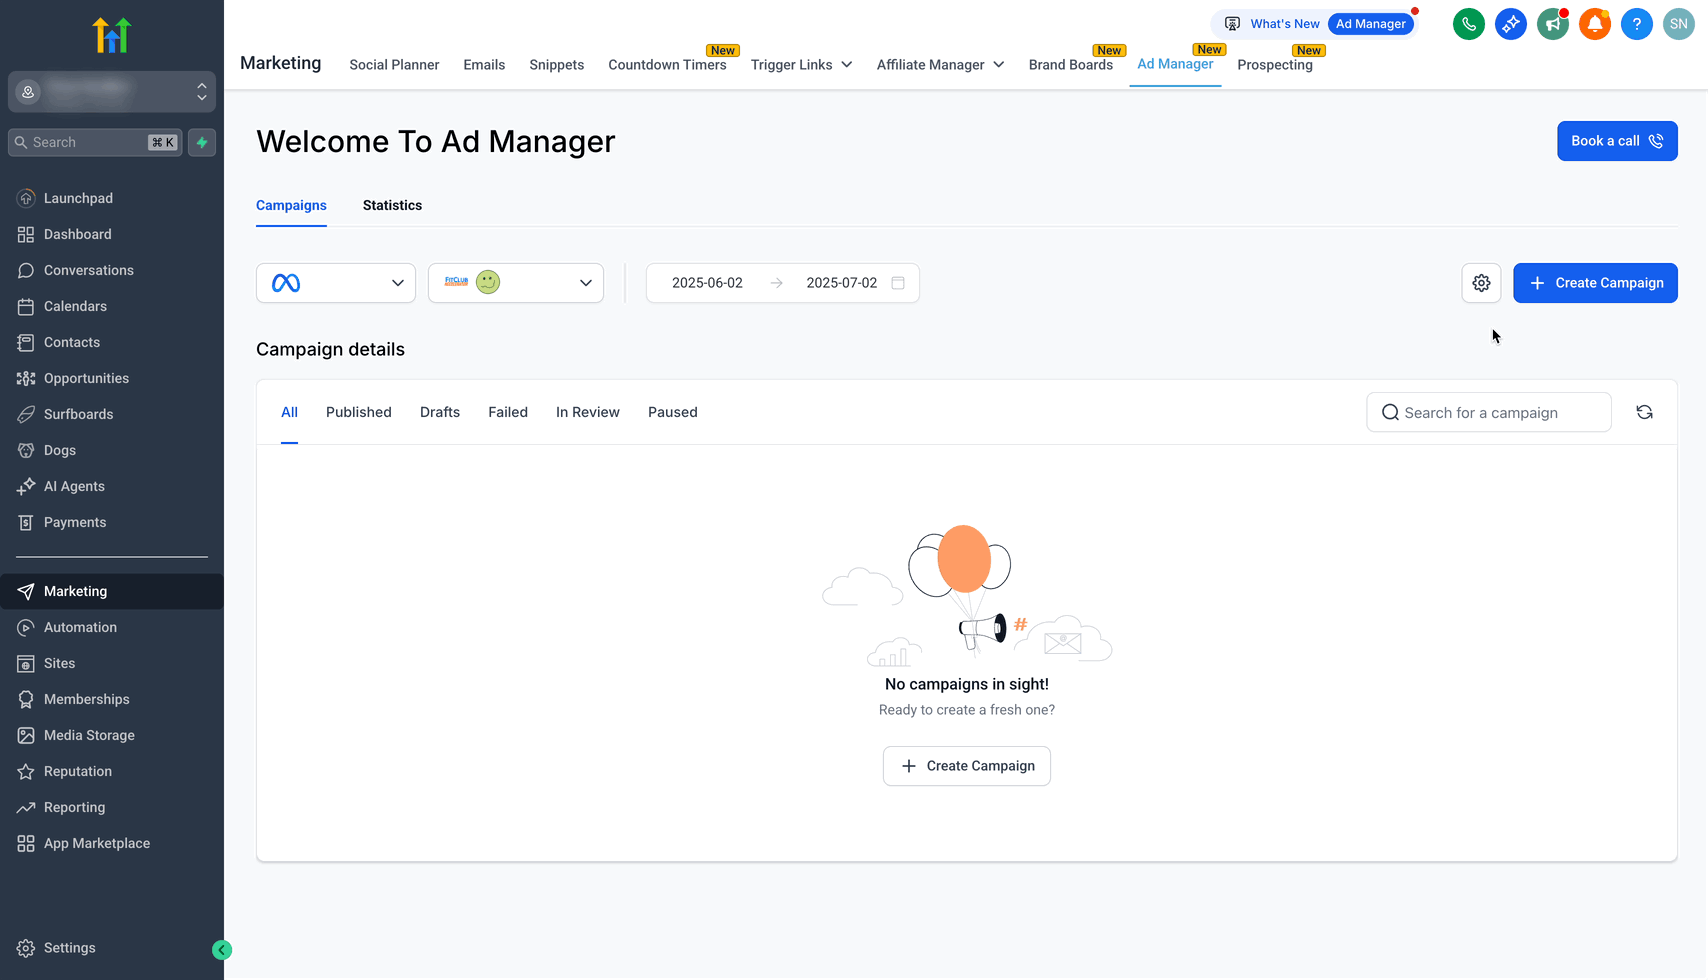Viewport: 1708px width, 980px height.
Task: Open the orange notifications bell
Action: (1594, 24)
